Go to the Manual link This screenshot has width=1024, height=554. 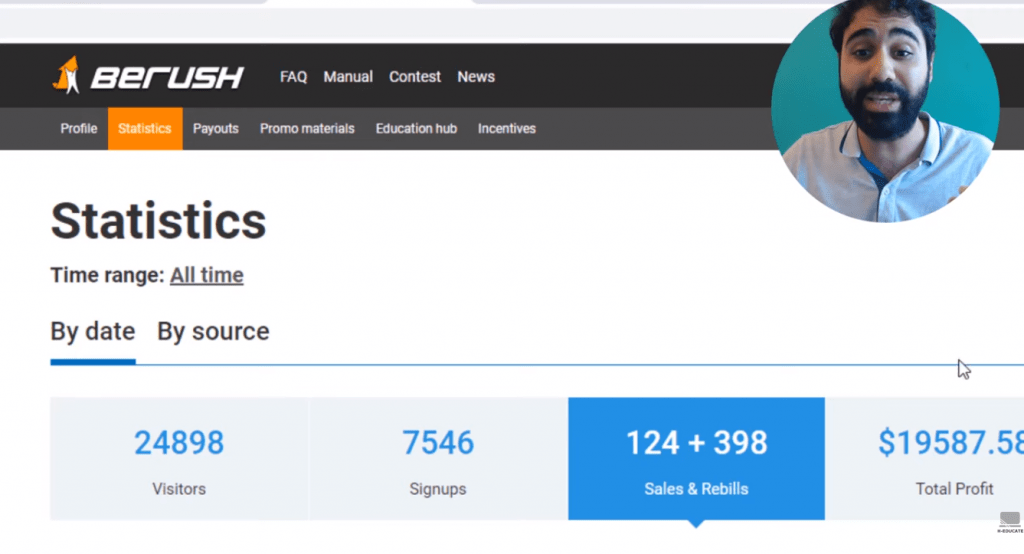tap(348, 77)
